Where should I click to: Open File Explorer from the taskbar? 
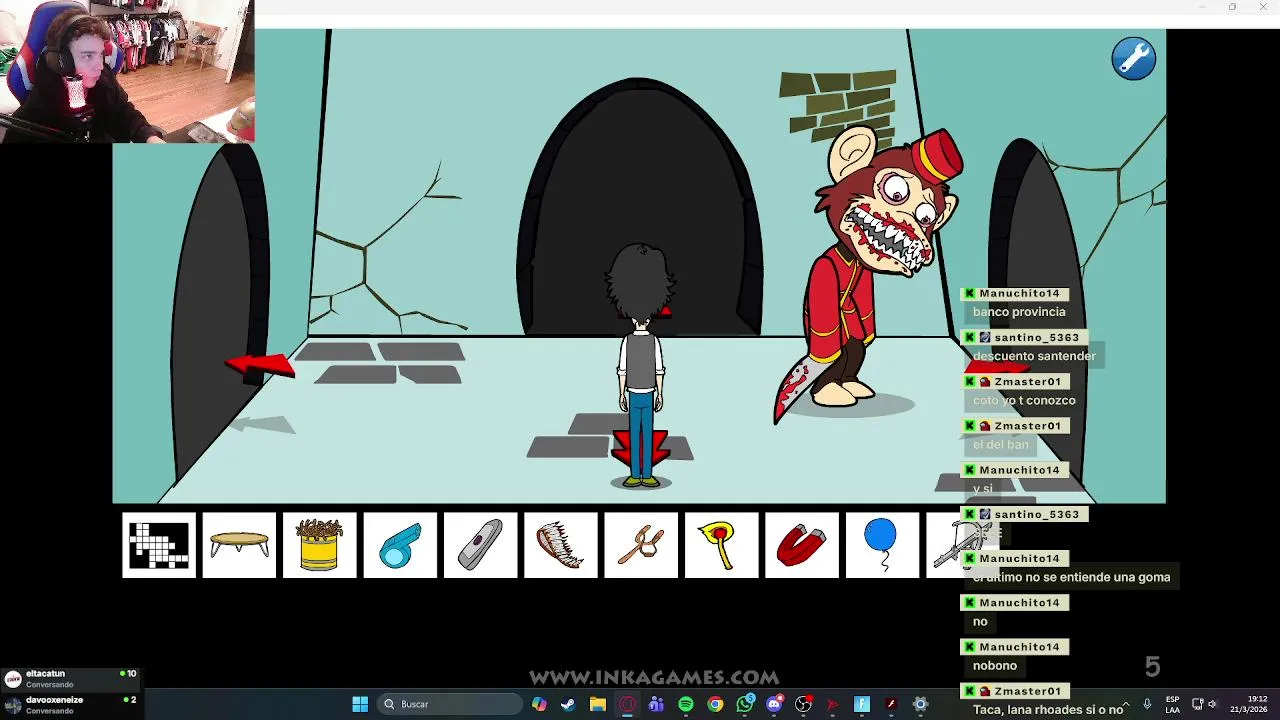[x=597, y=704]
